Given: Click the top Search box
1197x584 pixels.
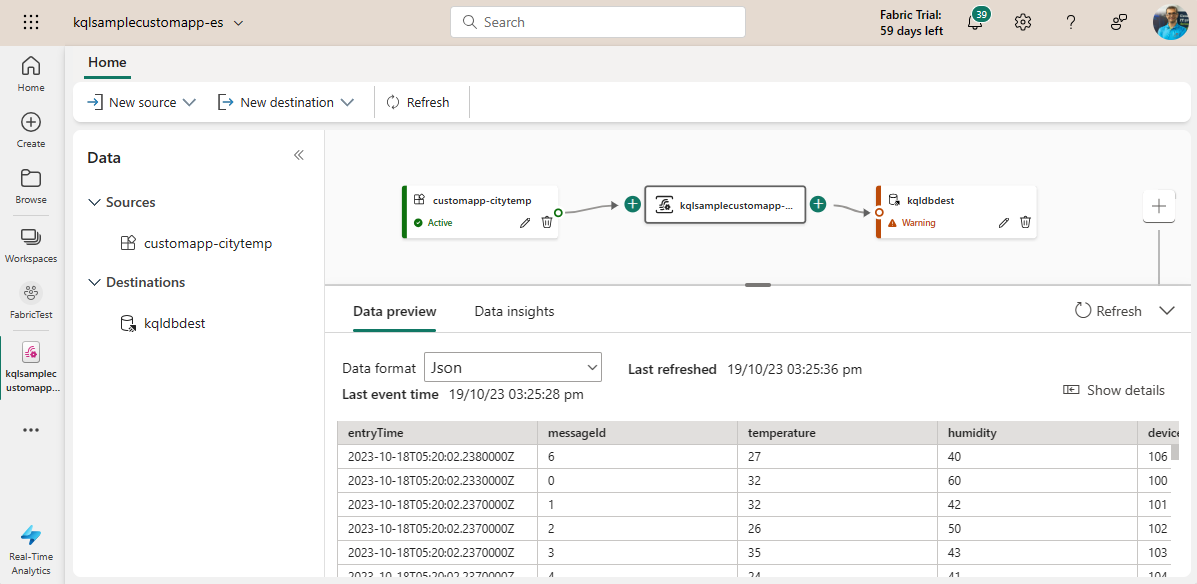Looking at the screenshot, I should [x=597, y=22].
